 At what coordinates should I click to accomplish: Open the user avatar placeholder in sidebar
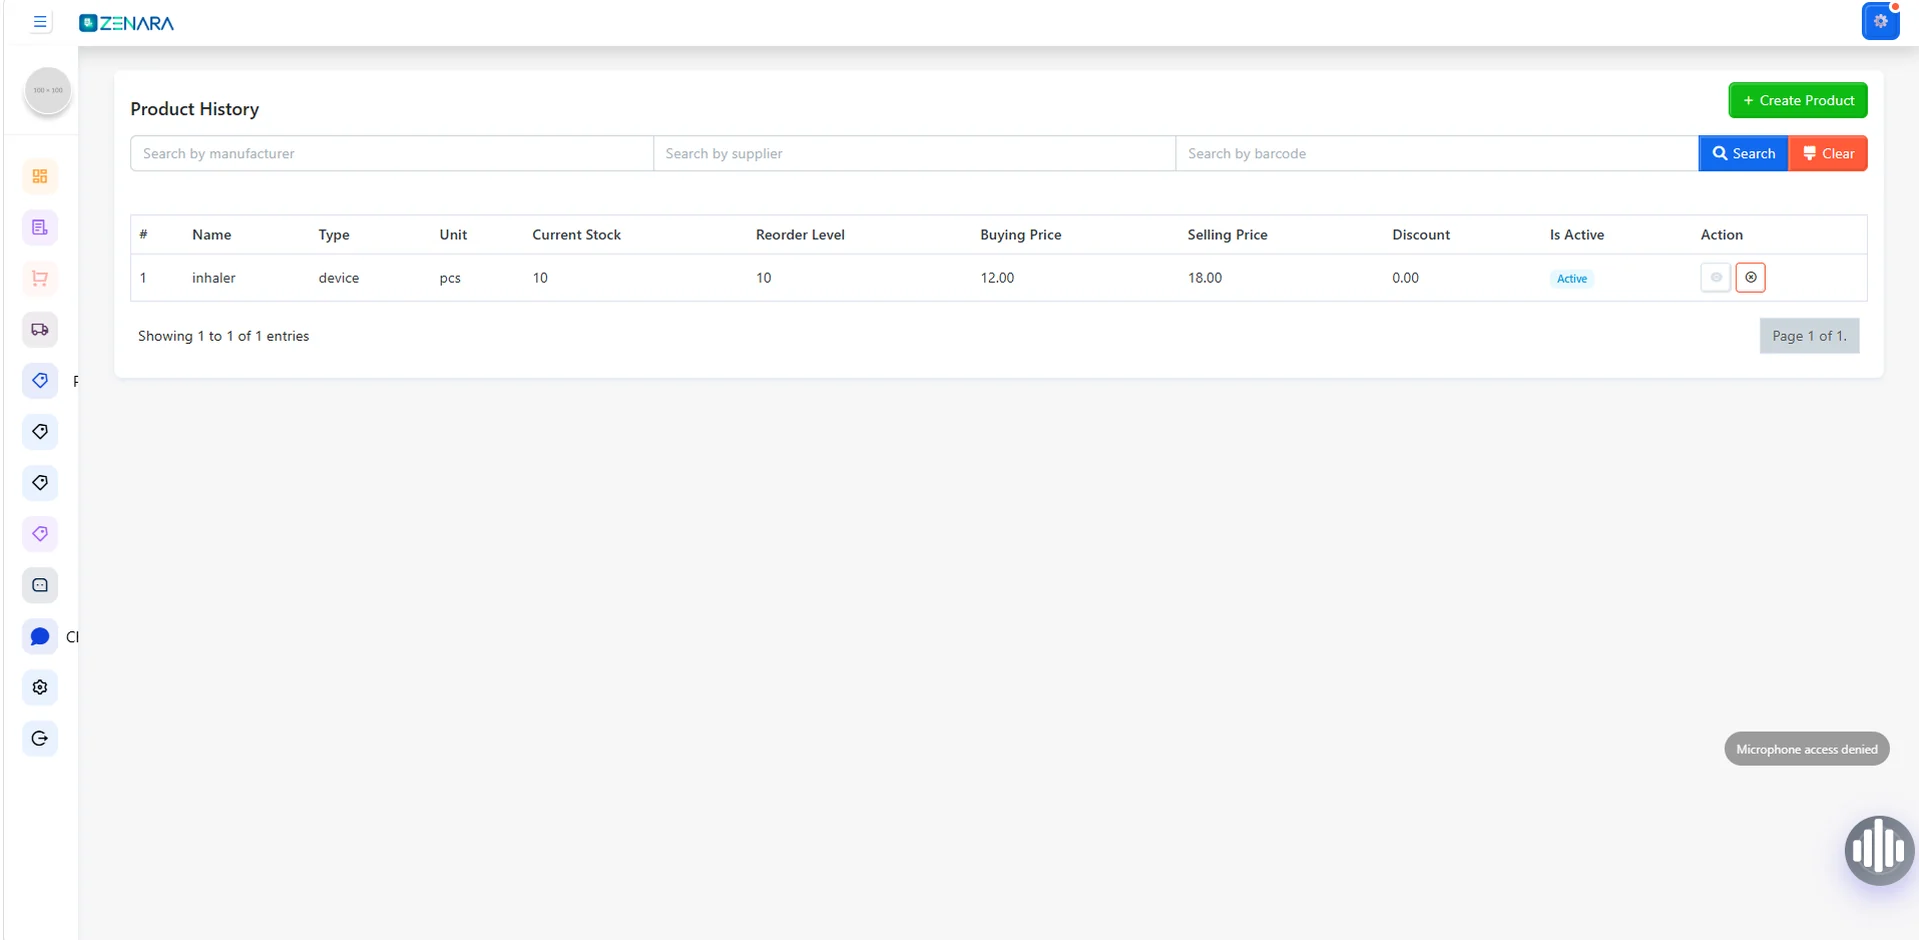[47, 90]
